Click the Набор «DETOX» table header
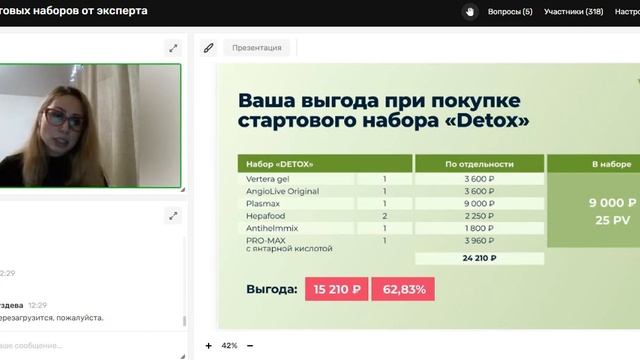The image size is (640, 360). tap(325, 164)
